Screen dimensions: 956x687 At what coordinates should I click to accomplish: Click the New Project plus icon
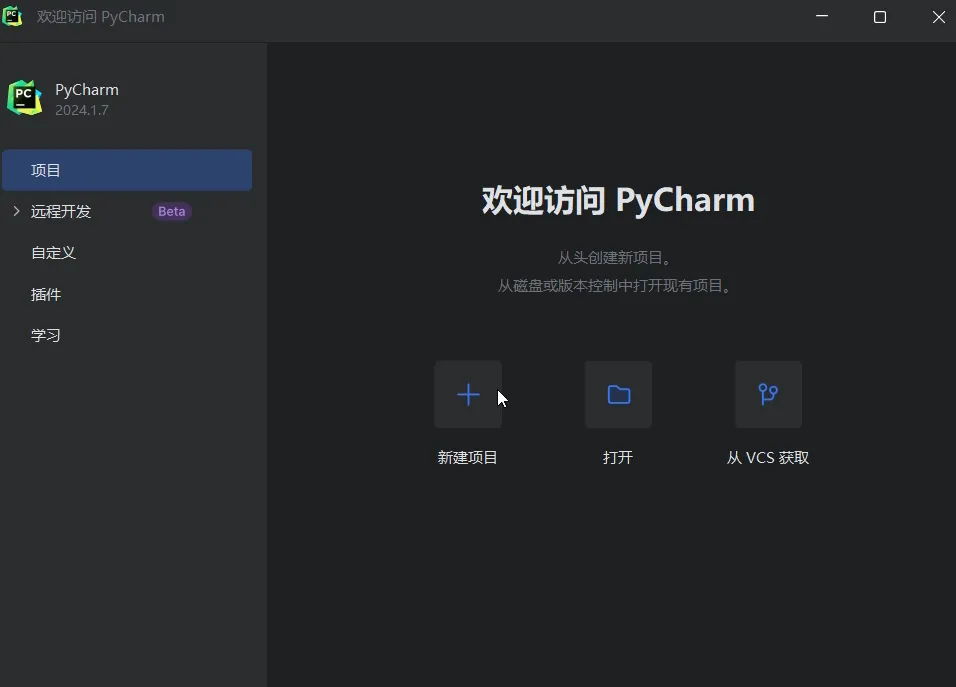pyautogui.click(x=468, y=394)
